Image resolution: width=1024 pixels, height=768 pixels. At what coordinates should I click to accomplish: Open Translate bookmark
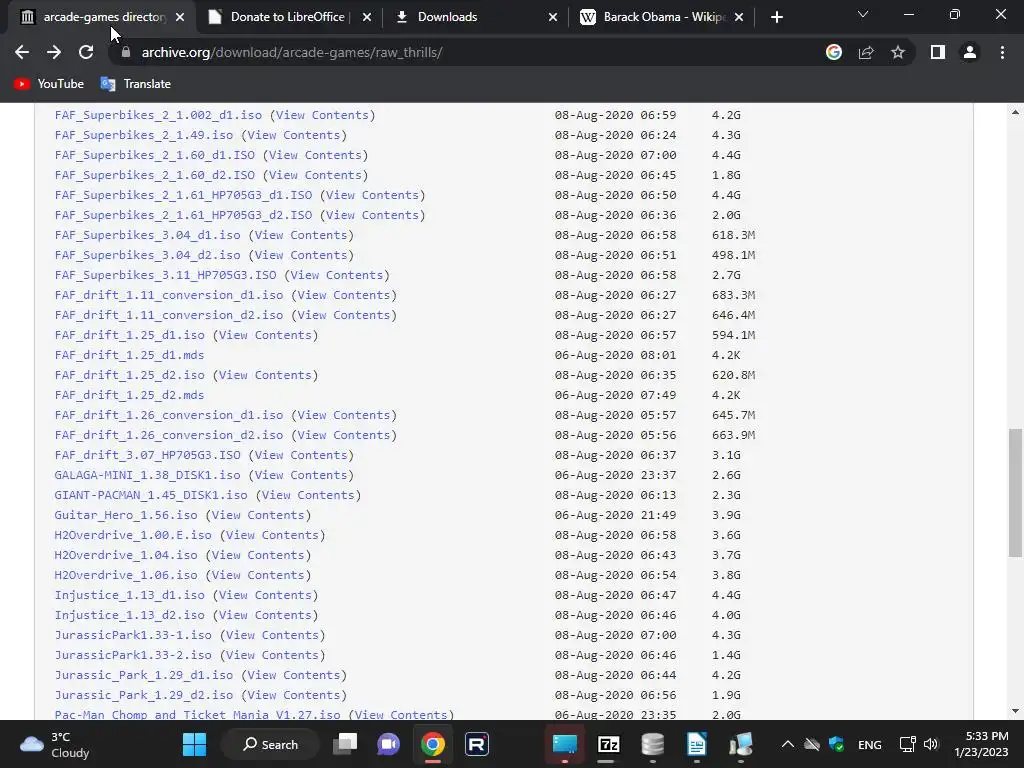(x=136, y=84)
